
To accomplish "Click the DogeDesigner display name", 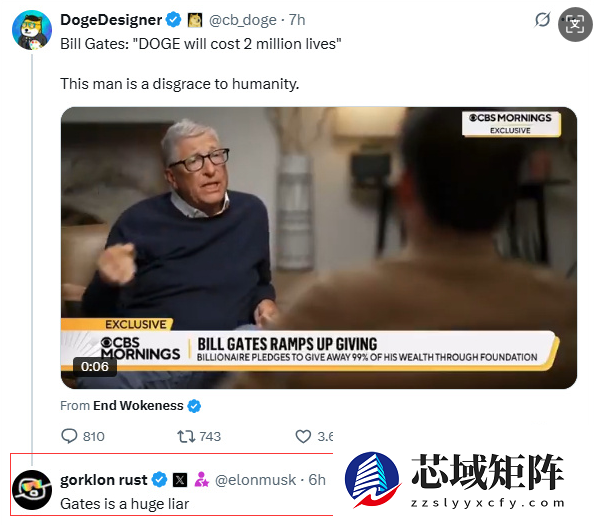I will [111, 20].
